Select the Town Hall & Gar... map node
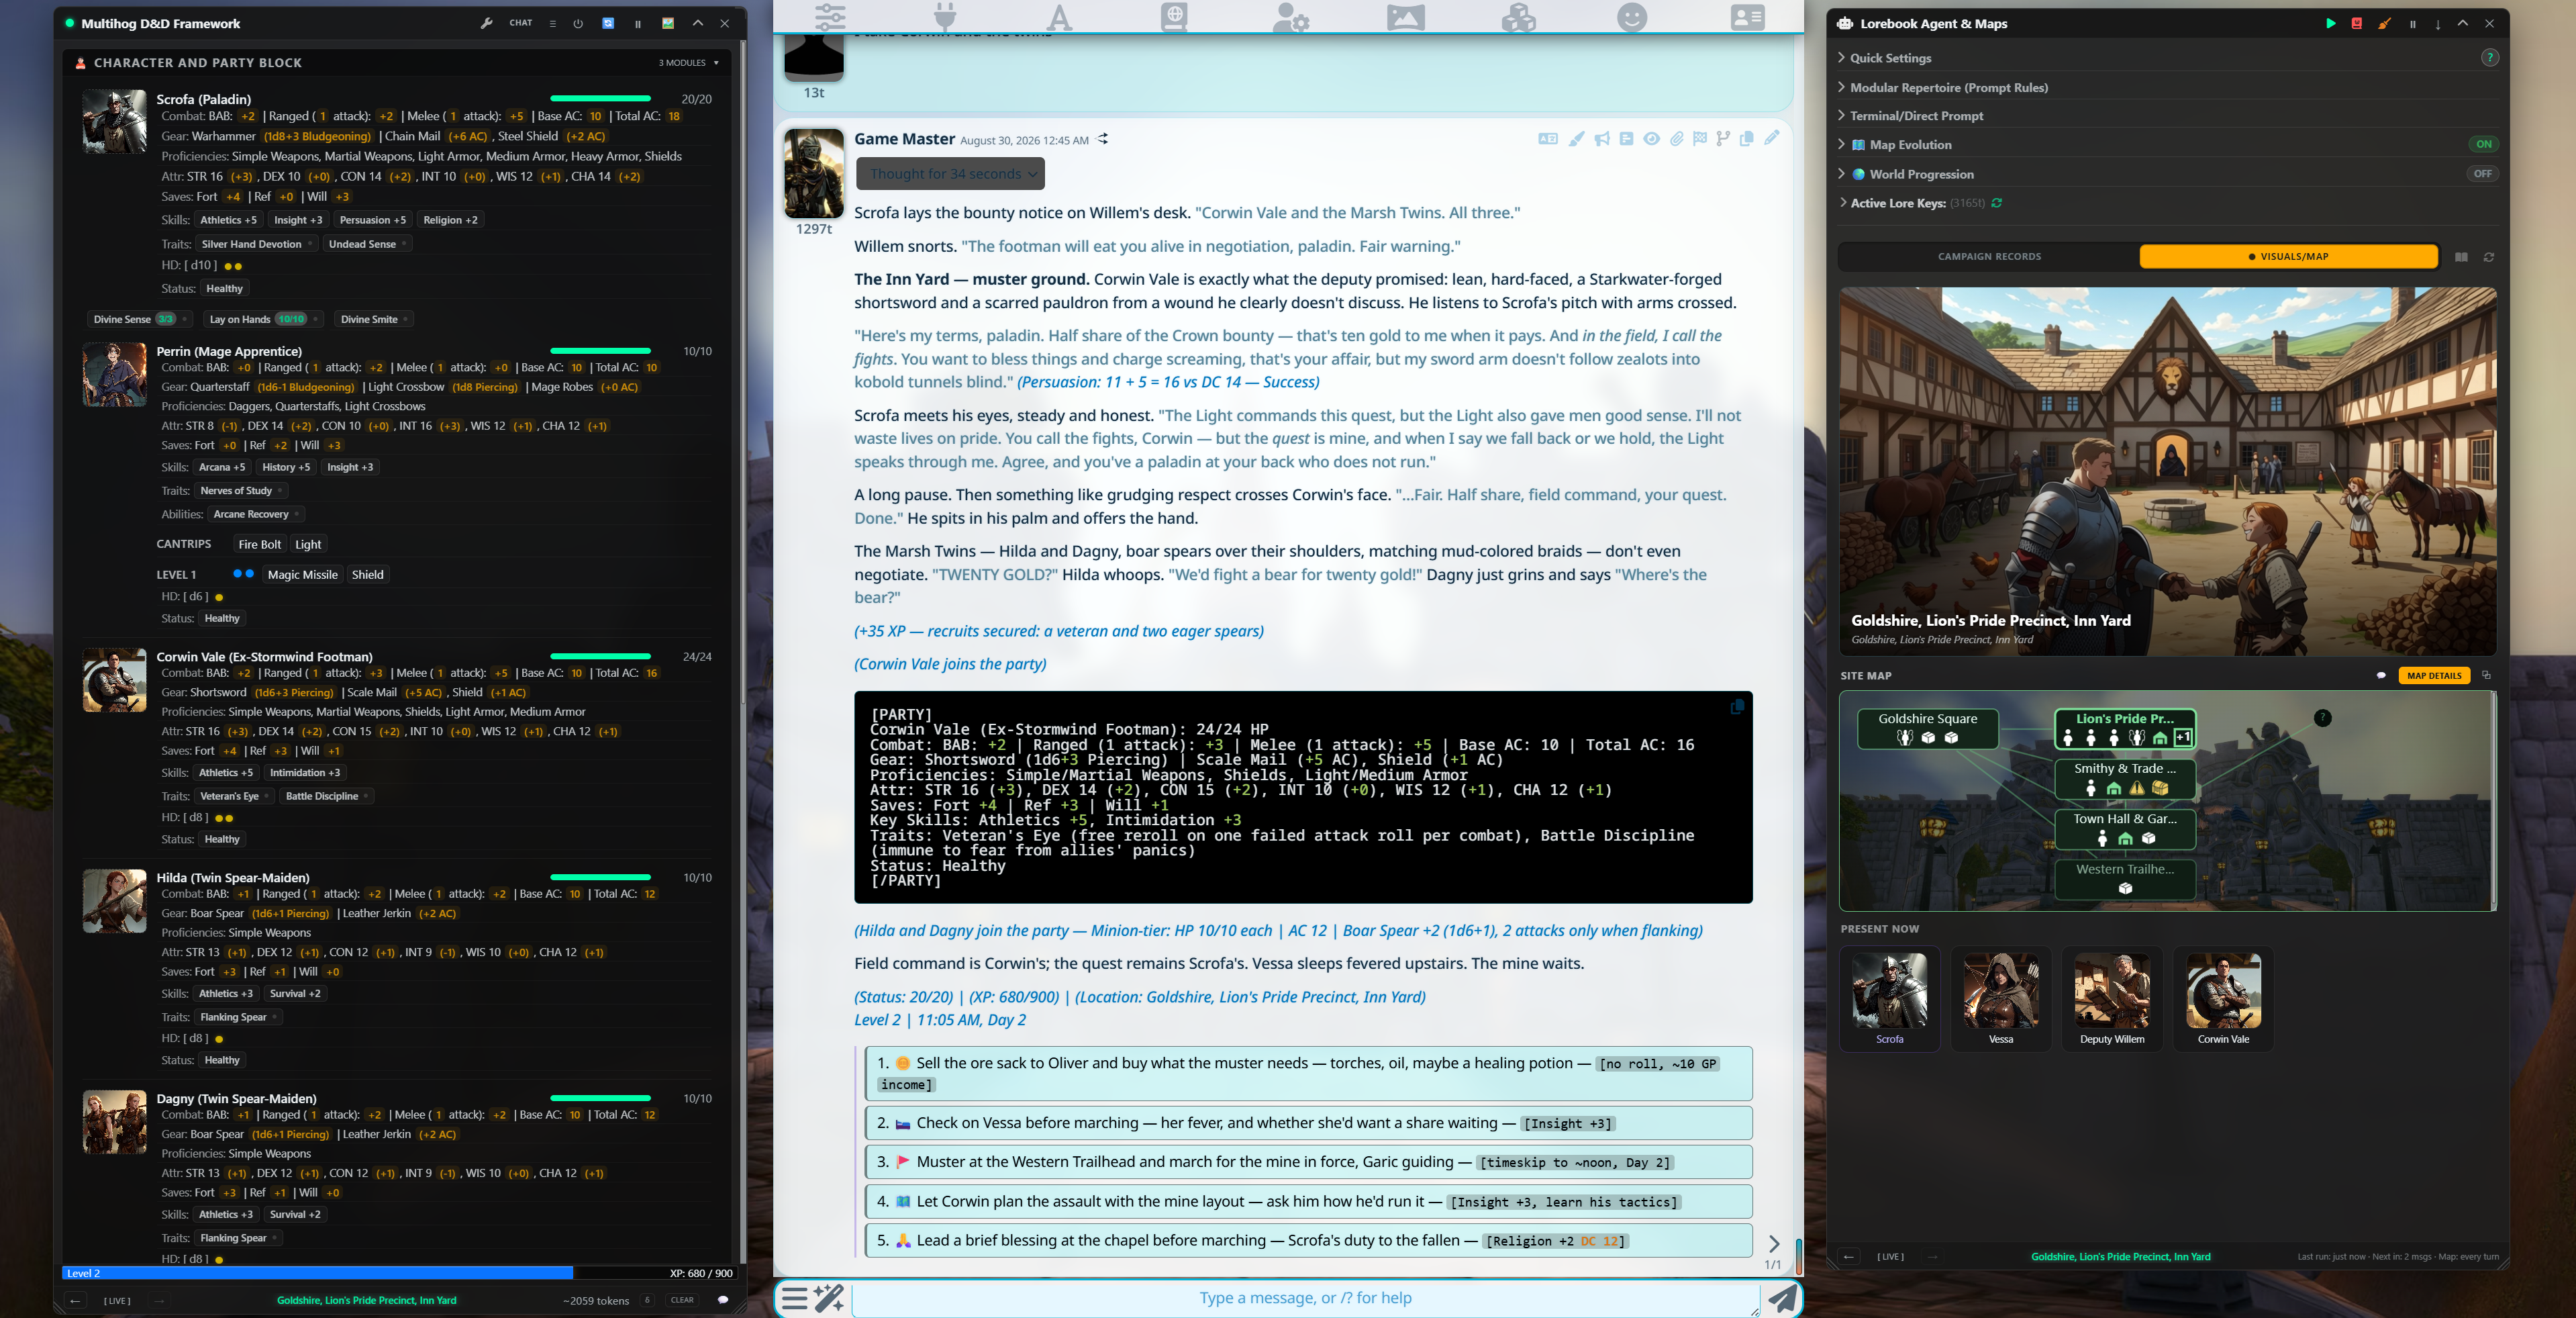Image resolution: width=2576 pixels, height=1318 pixels. (x=2125, y=829)
